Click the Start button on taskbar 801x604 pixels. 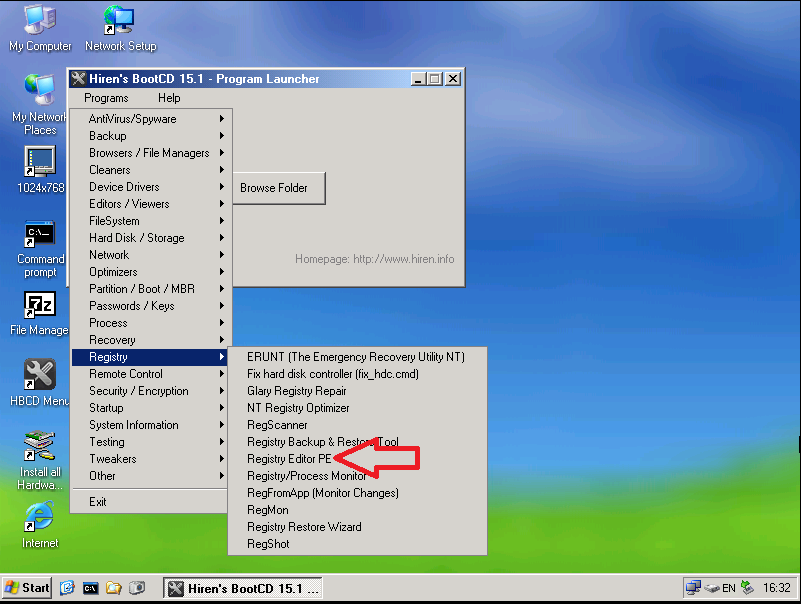point(26,588)
